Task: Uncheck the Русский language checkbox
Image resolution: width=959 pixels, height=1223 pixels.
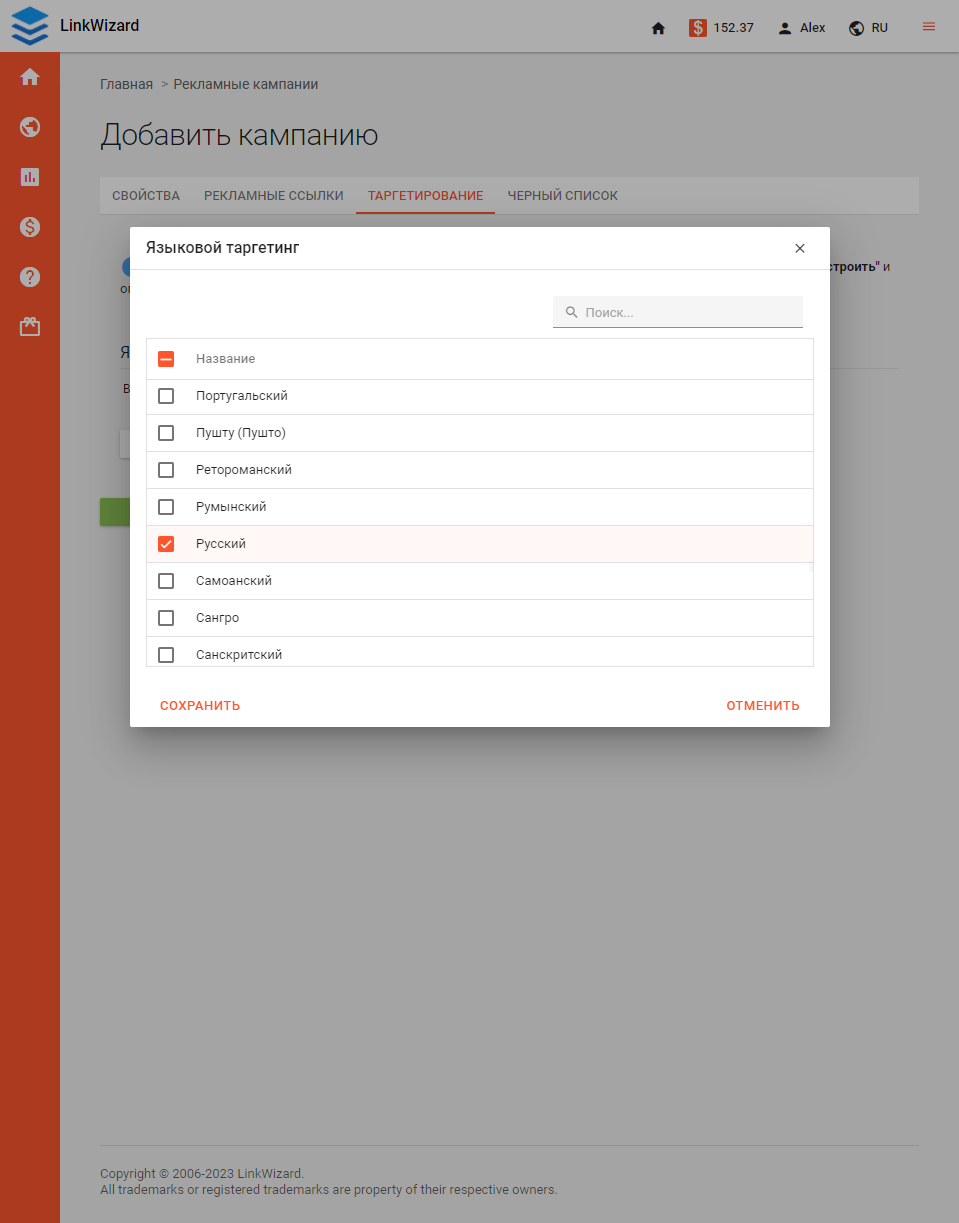Action: click(x=165, y=543)
